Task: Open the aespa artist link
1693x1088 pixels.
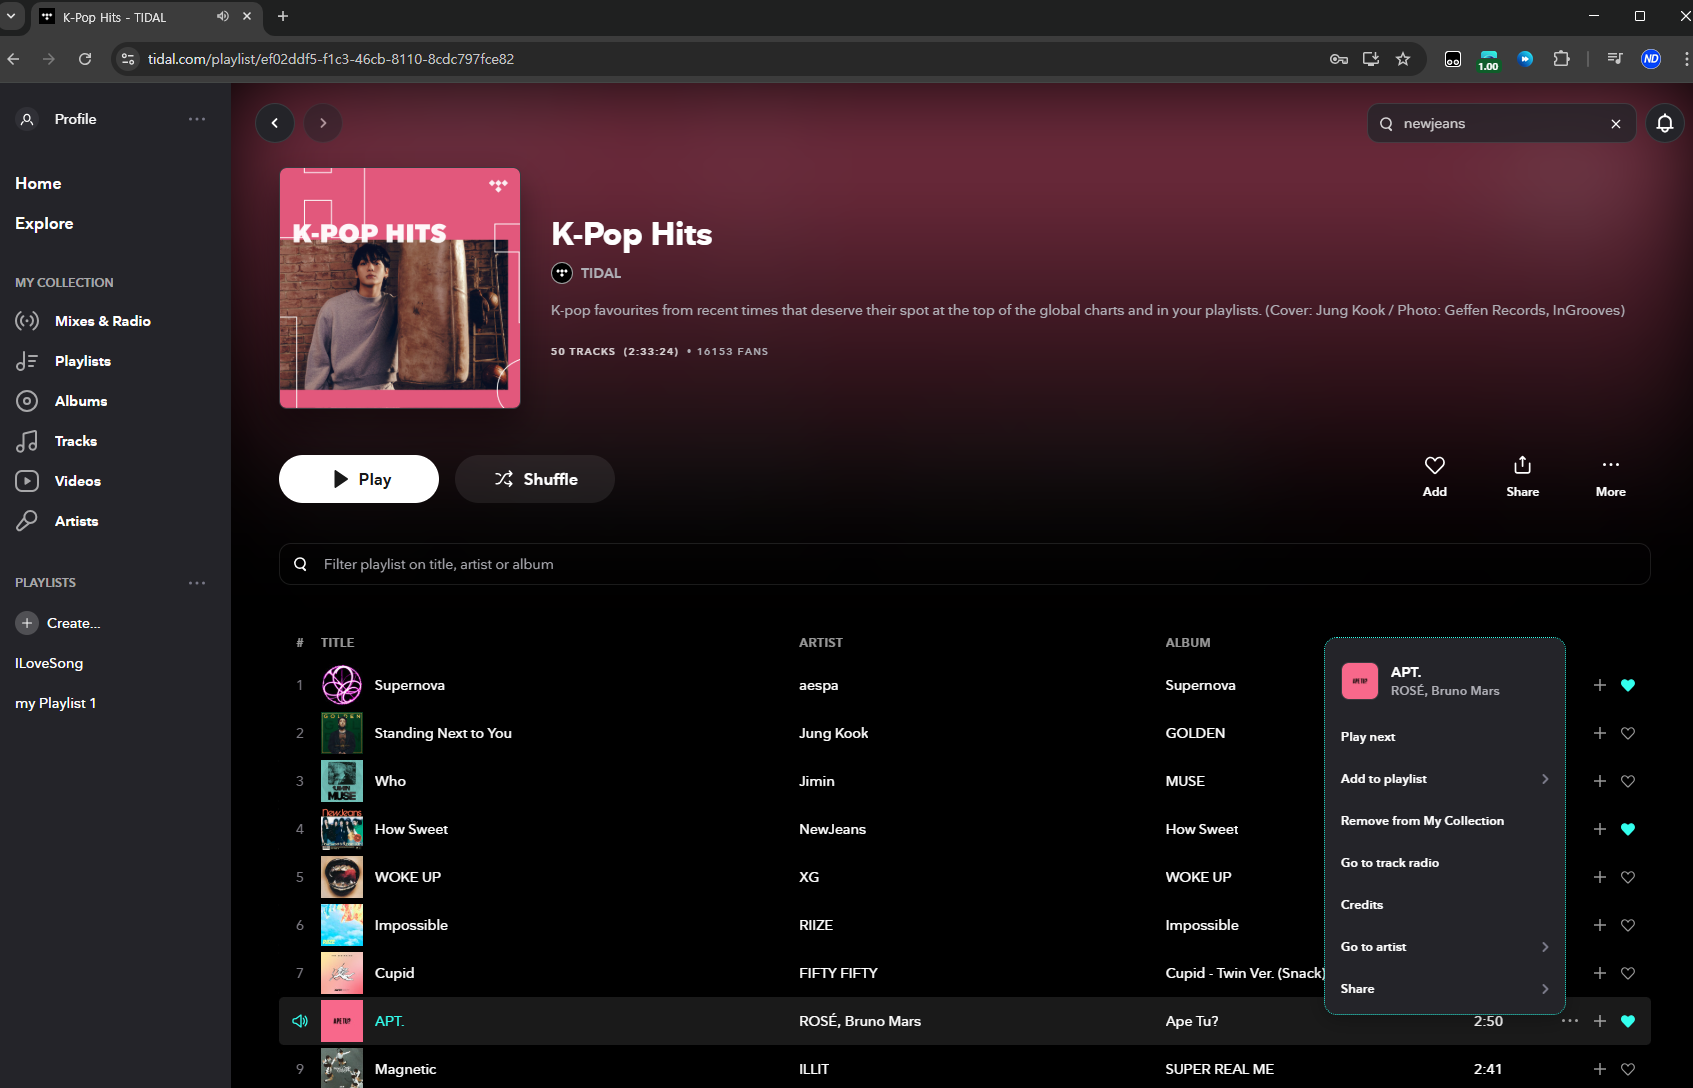Action: click(x=819, y=685)
